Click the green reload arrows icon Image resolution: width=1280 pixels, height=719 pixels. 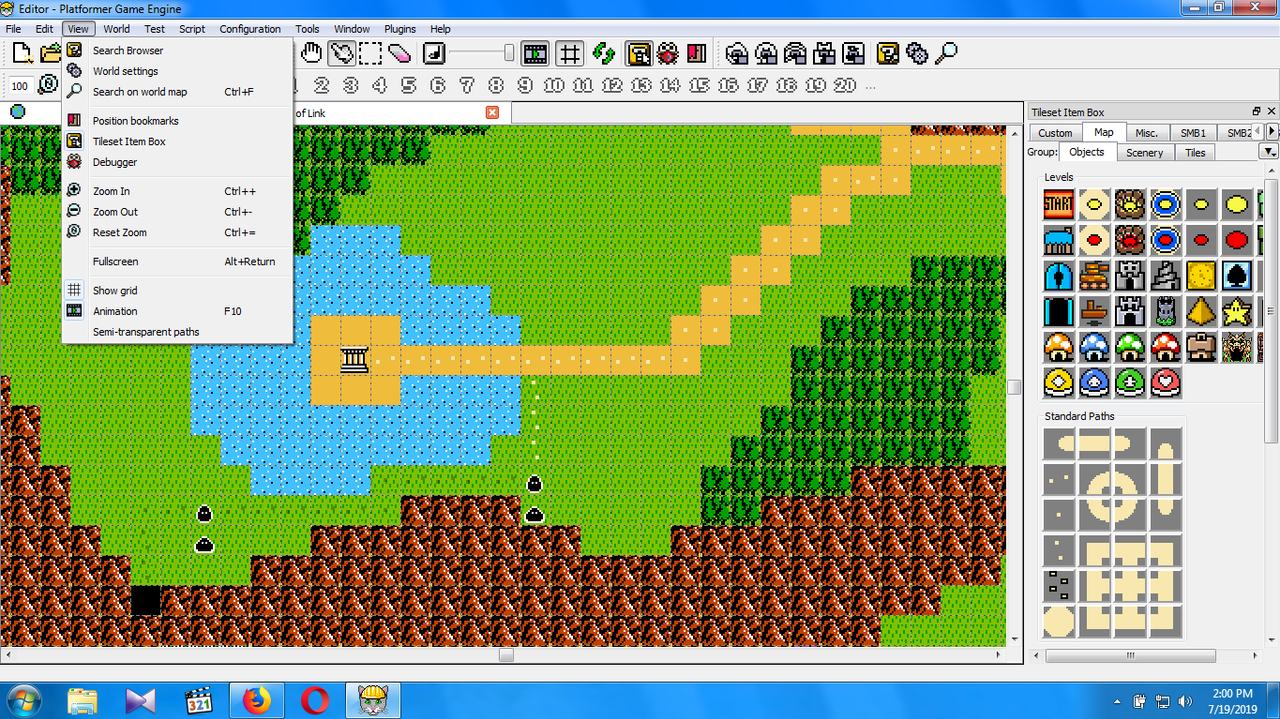603,53
